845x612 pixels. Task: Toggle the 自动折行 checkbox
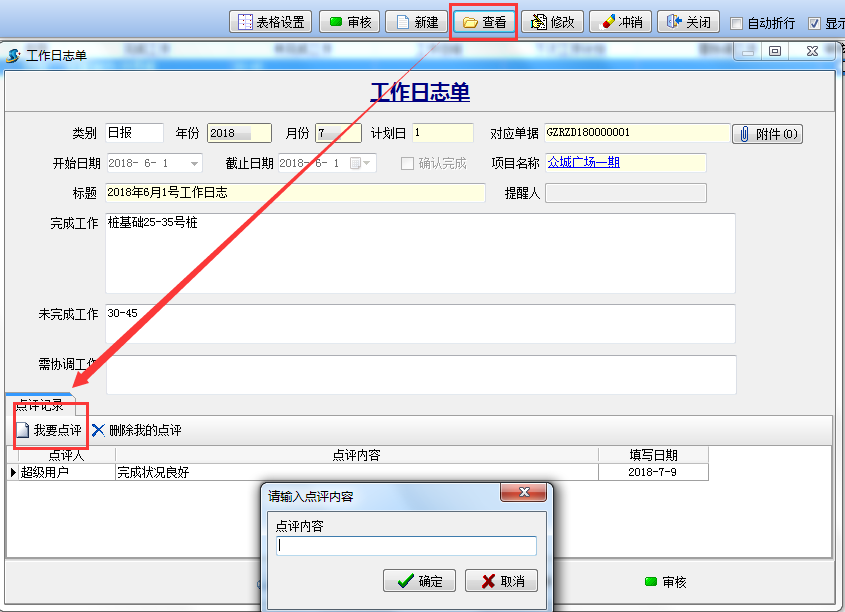click(737, 23)
